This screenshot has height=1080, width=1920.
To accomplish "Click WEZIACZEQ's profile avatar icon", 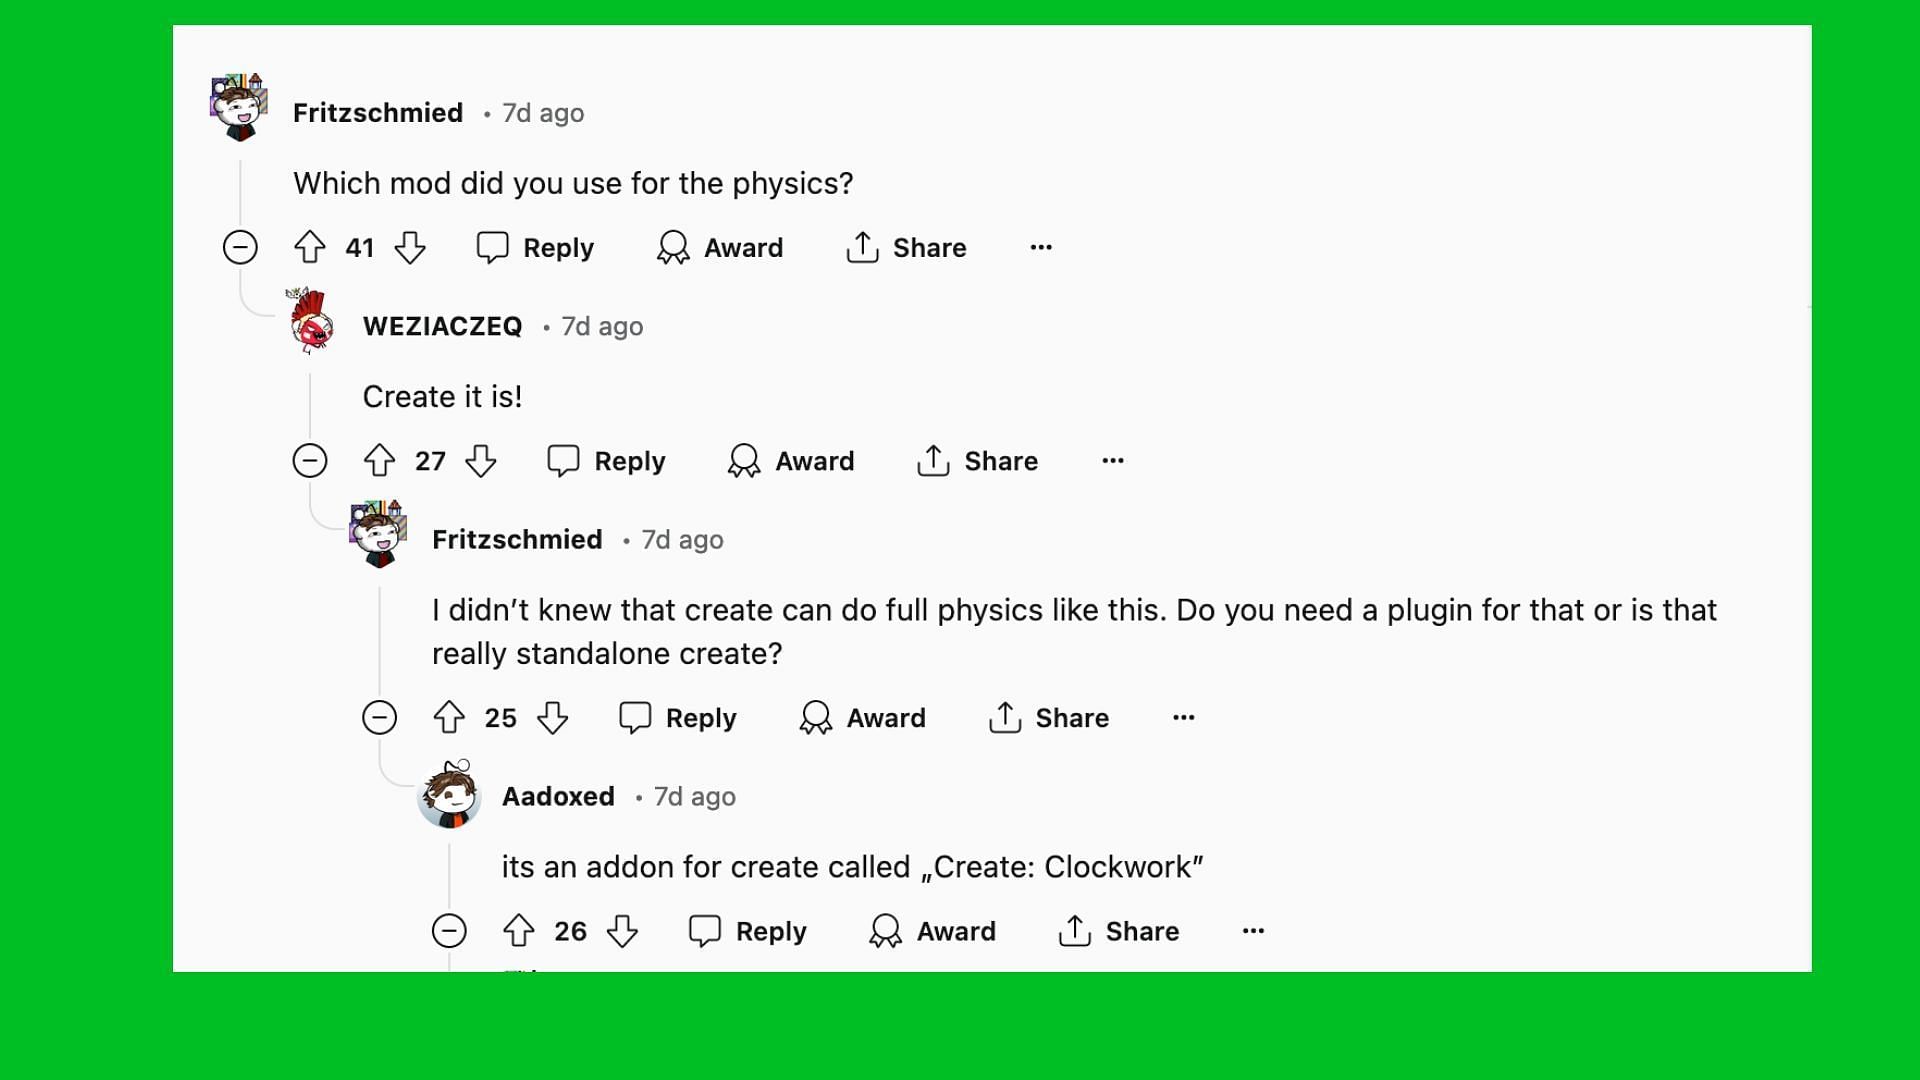I will coord(313,326).
